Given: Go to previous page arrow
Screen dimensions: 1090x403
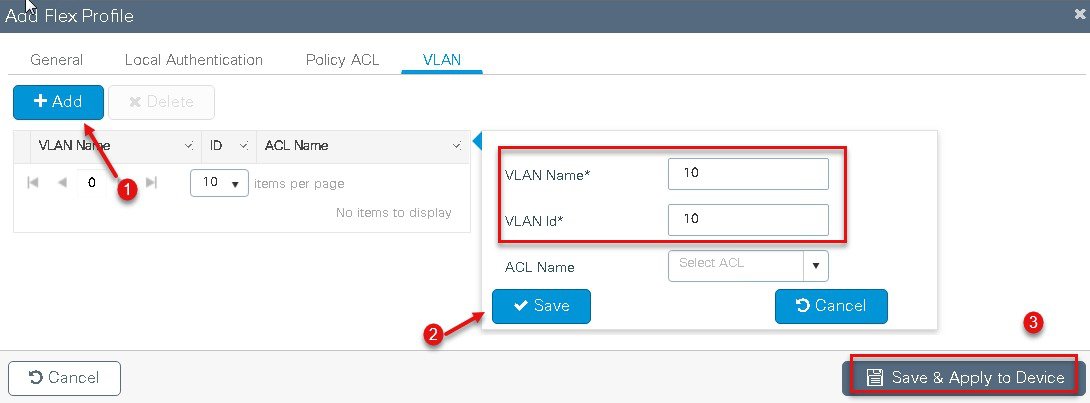Looking at the screenshot, I should pos(63,183).
